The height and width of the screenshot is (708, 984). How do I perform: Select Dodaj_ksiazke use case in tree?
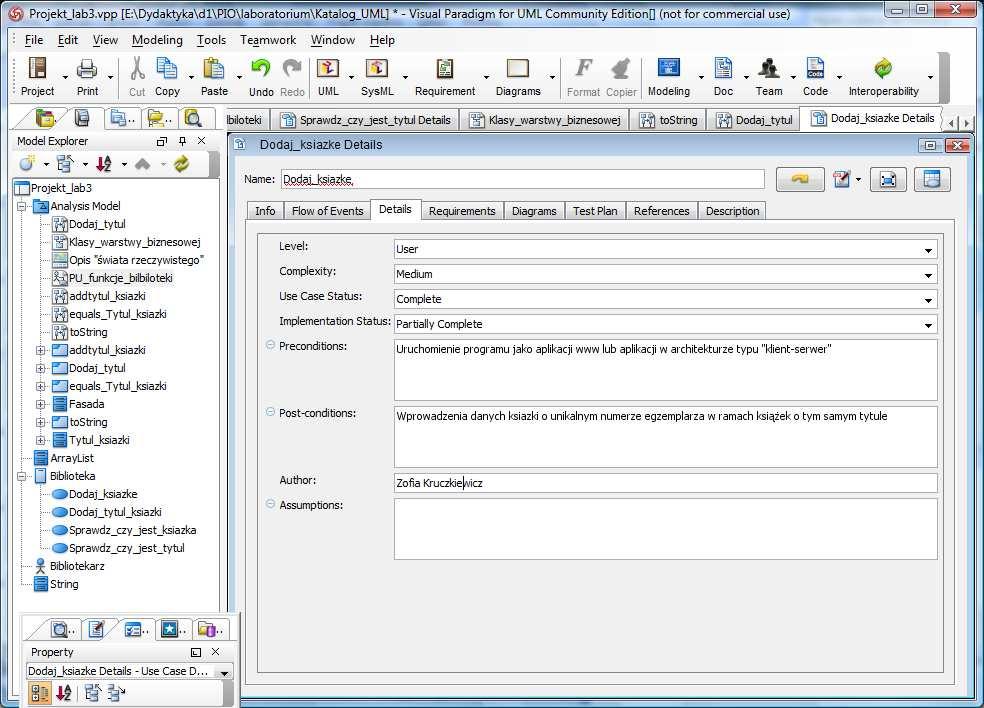click(103, 494)
